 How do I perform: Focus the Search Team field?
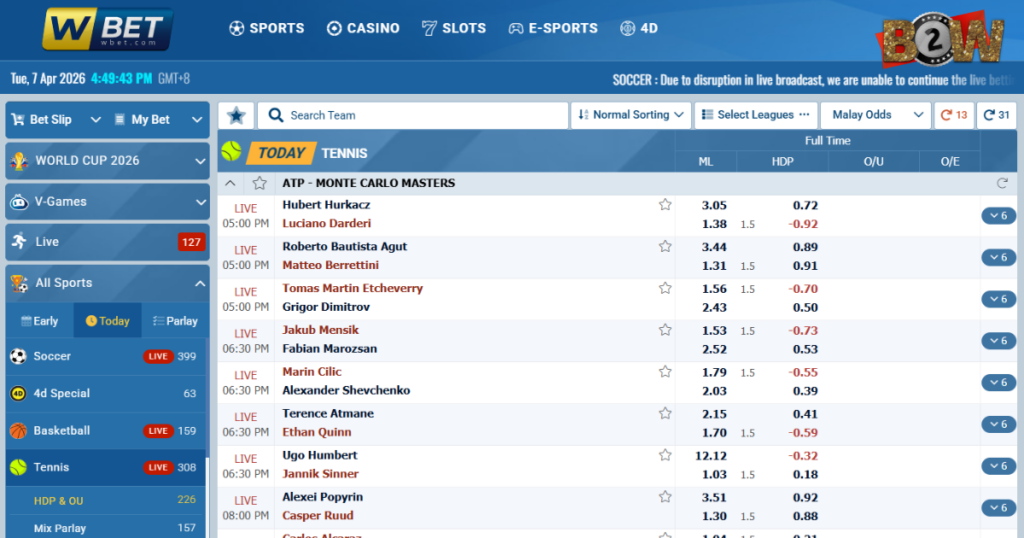[x=413, y=116]
